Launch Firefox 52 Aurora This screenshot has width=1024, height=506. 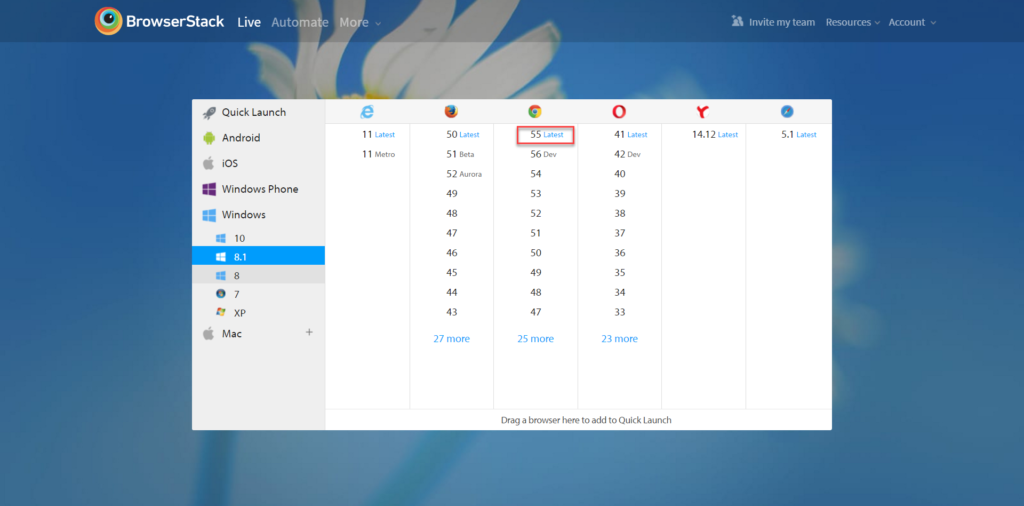point(464,174)
